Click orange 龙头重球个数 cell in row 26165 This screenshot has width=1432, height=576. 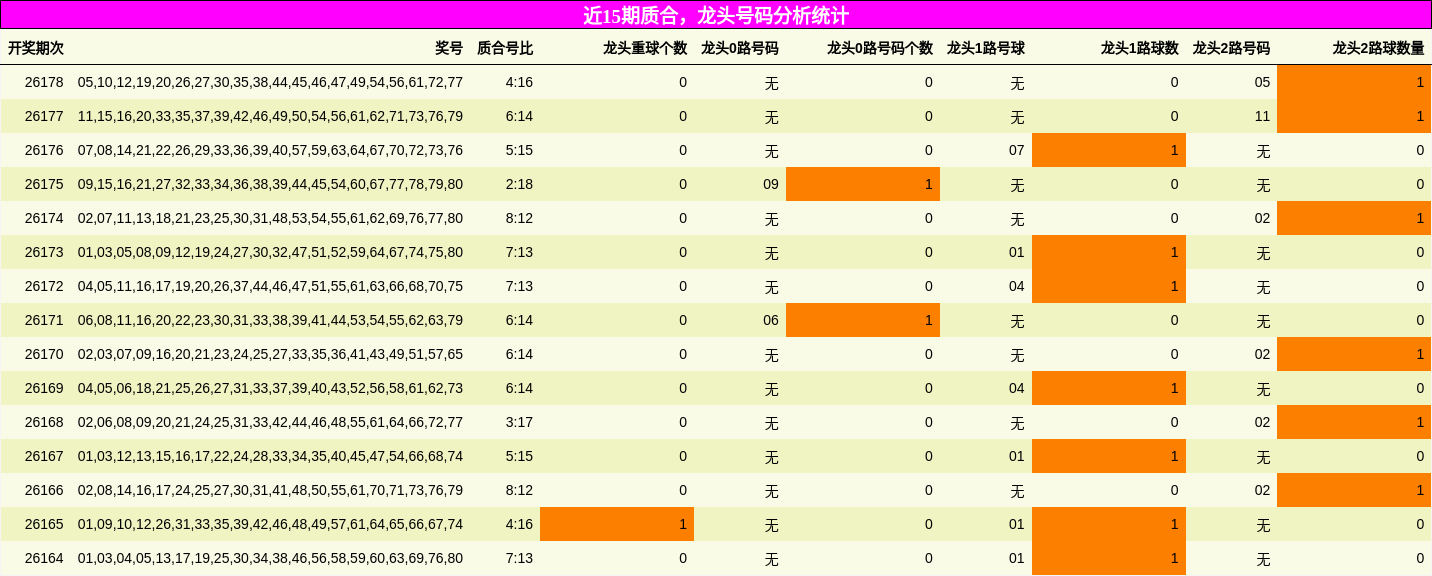click(x=617, y=524)
